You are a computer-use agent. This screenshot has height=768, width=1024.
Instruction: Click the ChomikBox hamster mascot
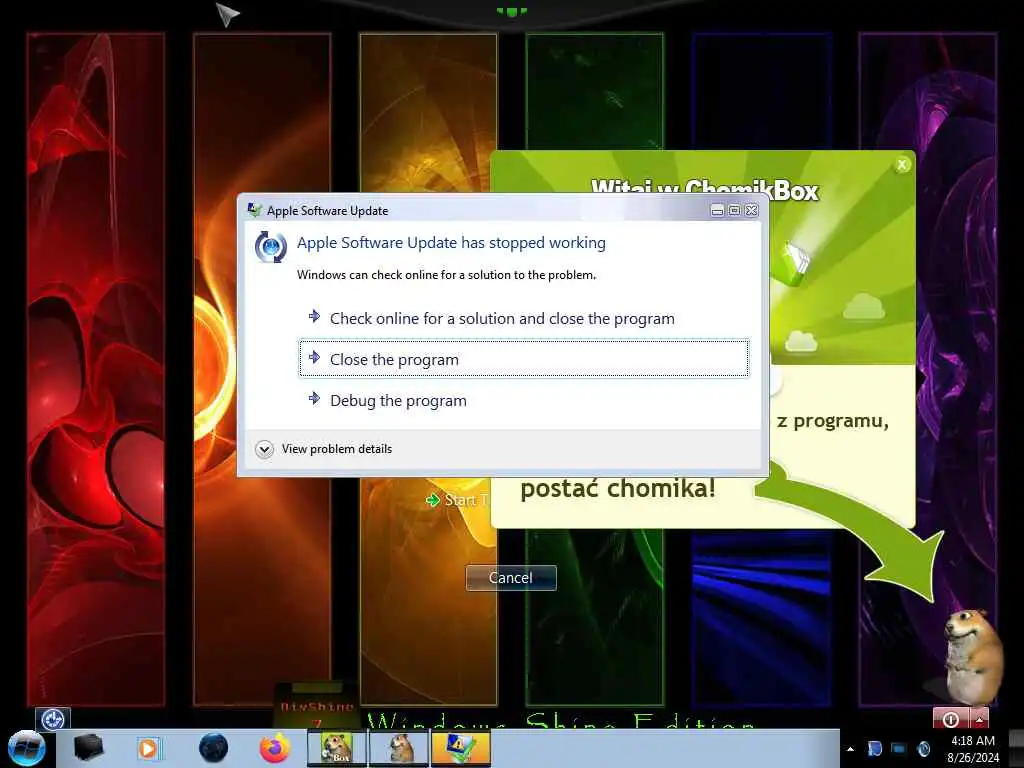(973, 656)
